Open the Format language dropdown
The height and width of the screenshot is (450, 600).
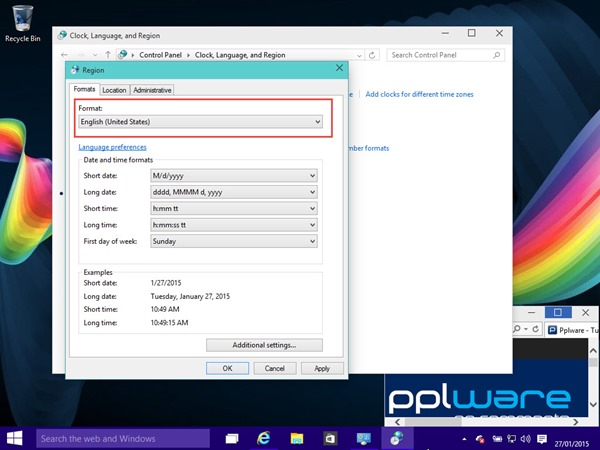201,122
